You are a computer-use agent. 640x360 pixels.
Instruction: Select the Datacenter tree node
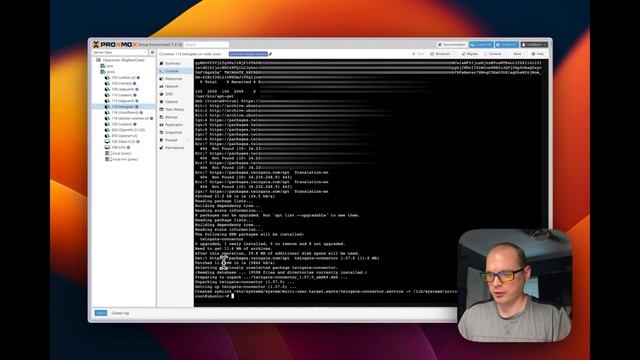coord(120,60)
